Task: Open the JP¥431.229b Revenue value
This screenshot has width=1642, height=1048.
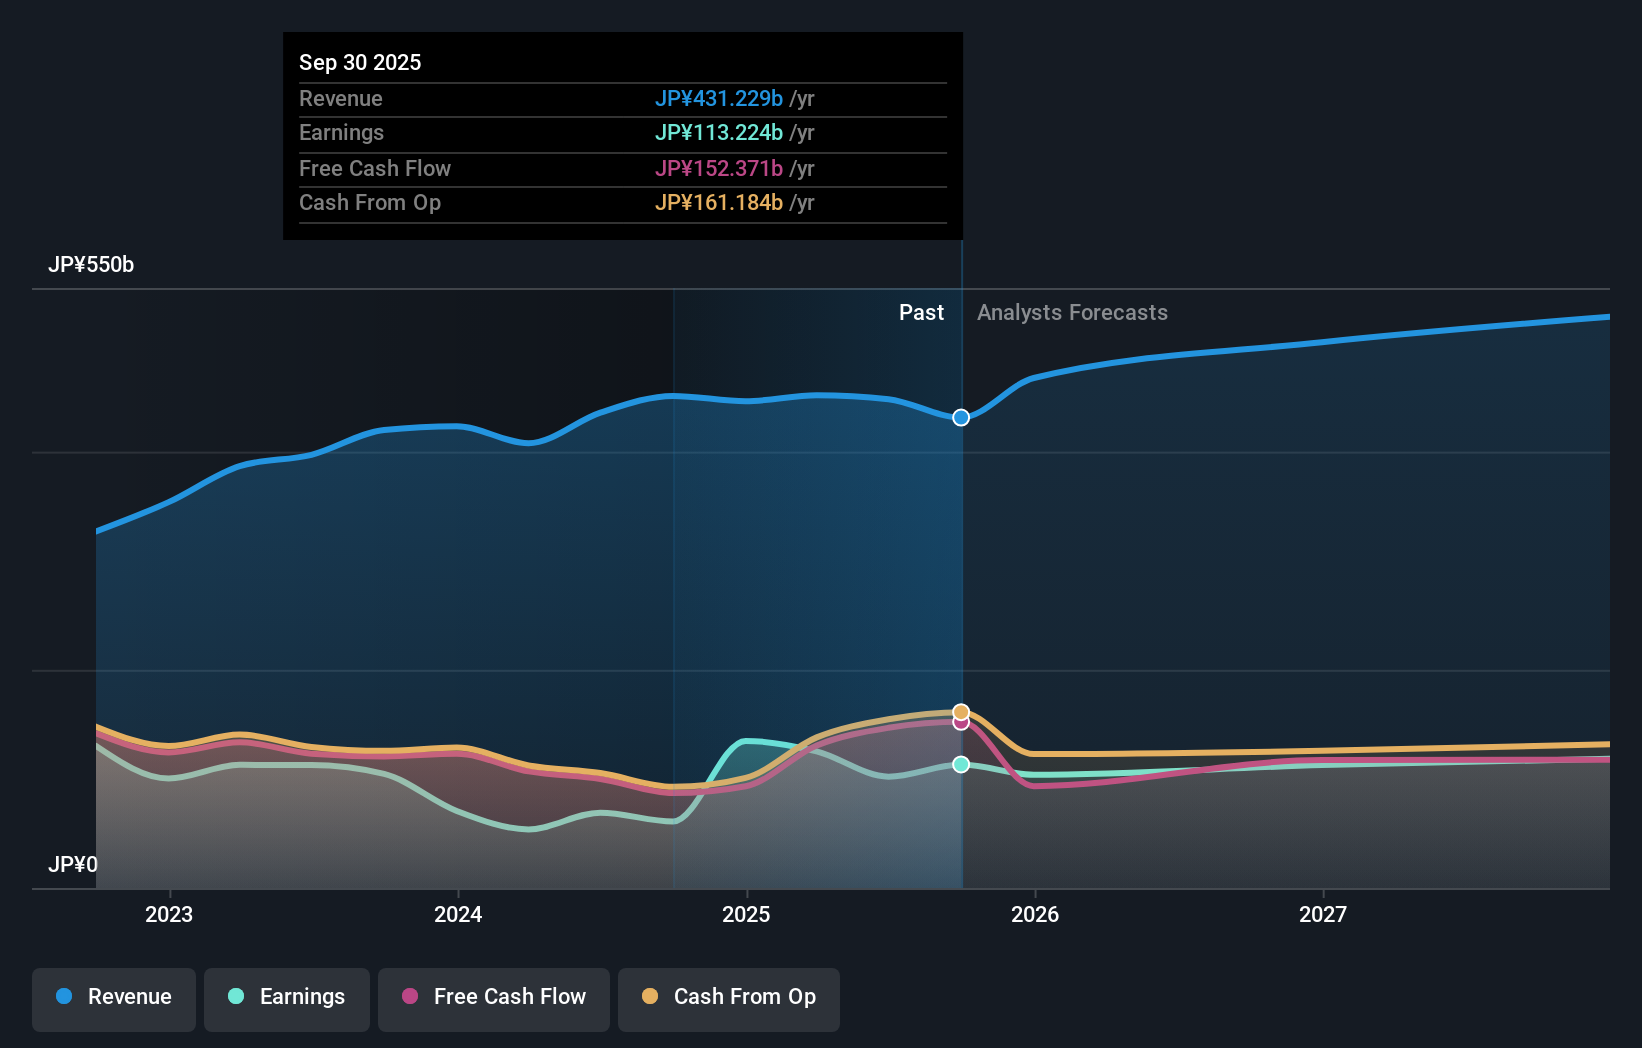Action: (719, 98)
